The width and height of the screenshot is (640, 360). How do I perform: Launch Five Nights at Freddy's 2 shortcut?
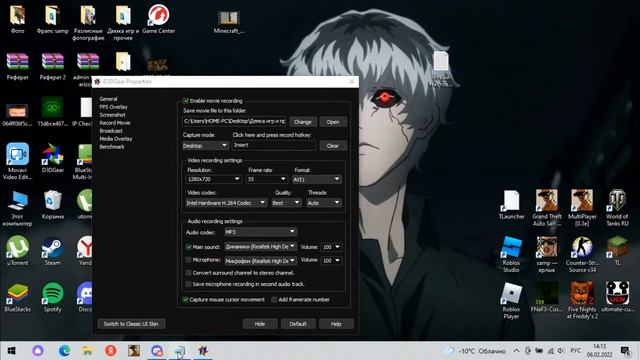[x=582, y=301]
